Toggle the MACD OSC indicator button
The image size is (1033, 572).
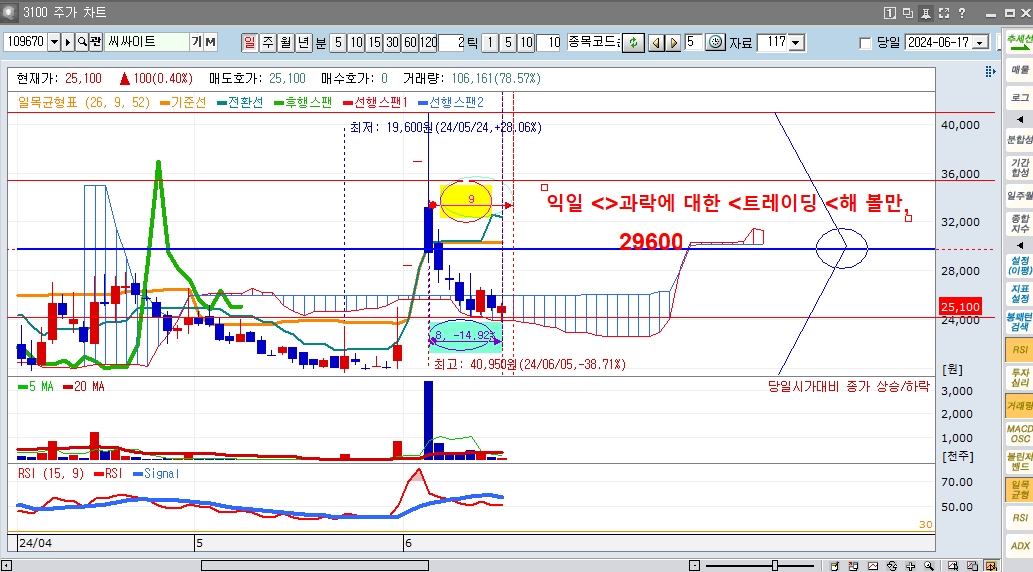(x=1019, y=434)
